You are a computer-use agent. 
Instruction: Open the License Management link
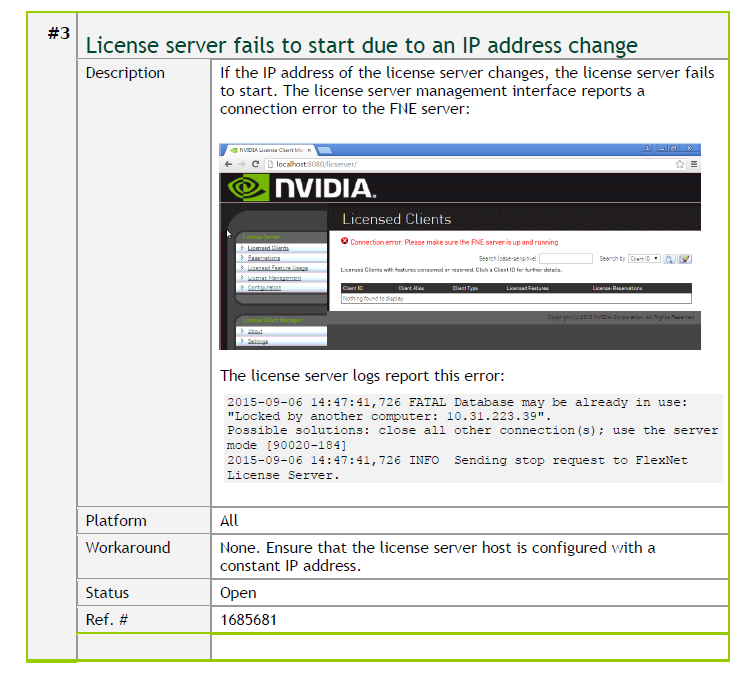click(x=274, y=278)
